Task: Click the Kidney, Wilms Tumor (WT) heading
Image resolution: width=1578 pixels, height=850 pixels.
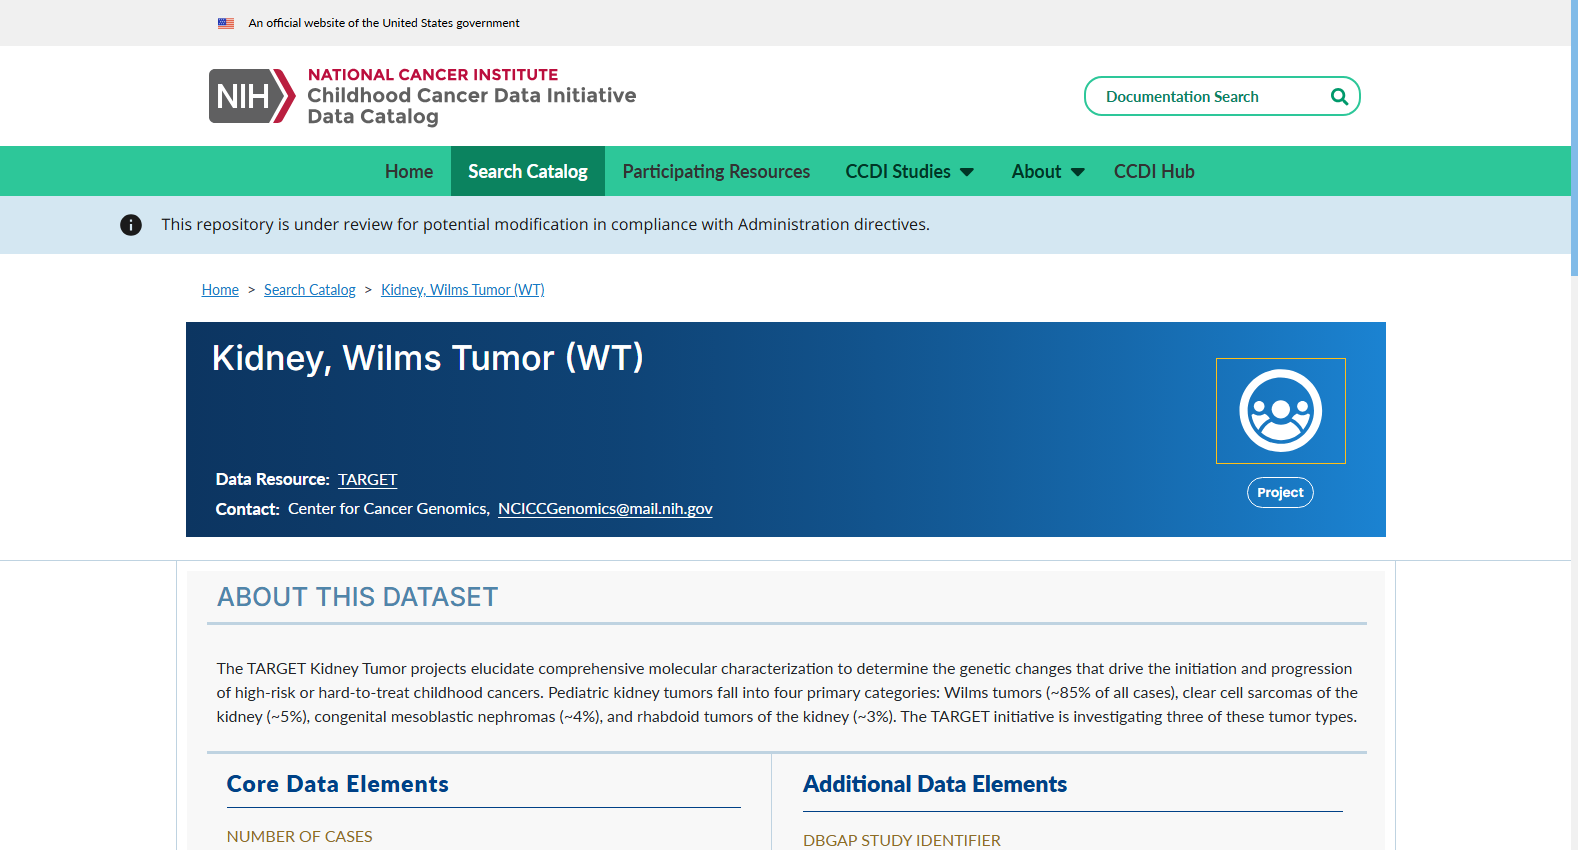Action: point(428,358)
